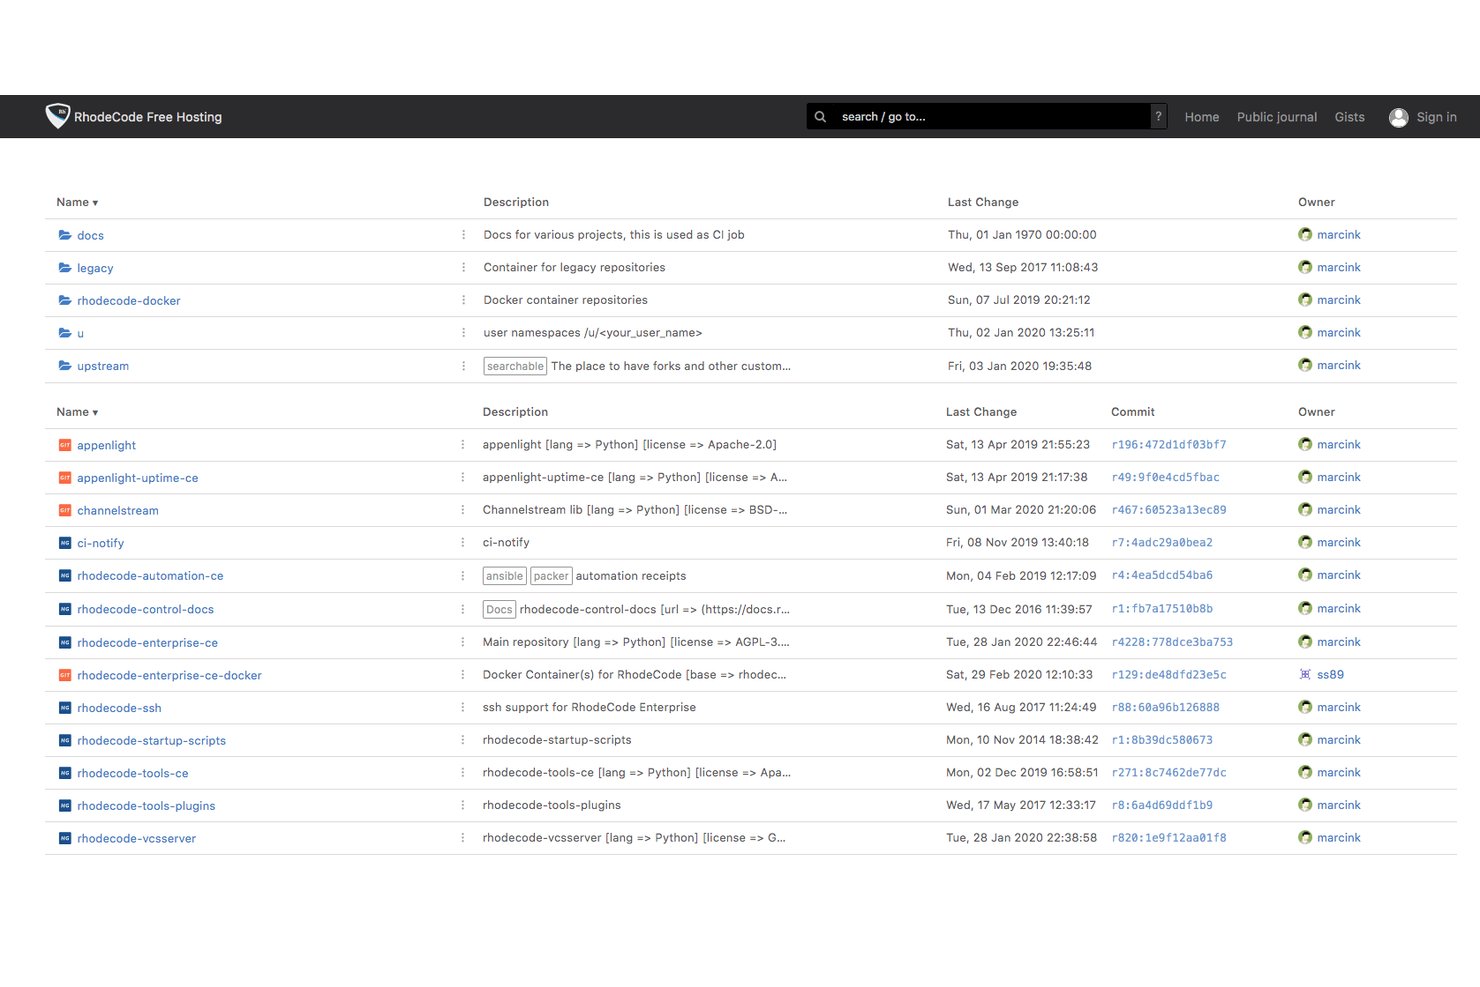Sort repositories by Commit header

pyautogui.click(x=1132, y=412)
